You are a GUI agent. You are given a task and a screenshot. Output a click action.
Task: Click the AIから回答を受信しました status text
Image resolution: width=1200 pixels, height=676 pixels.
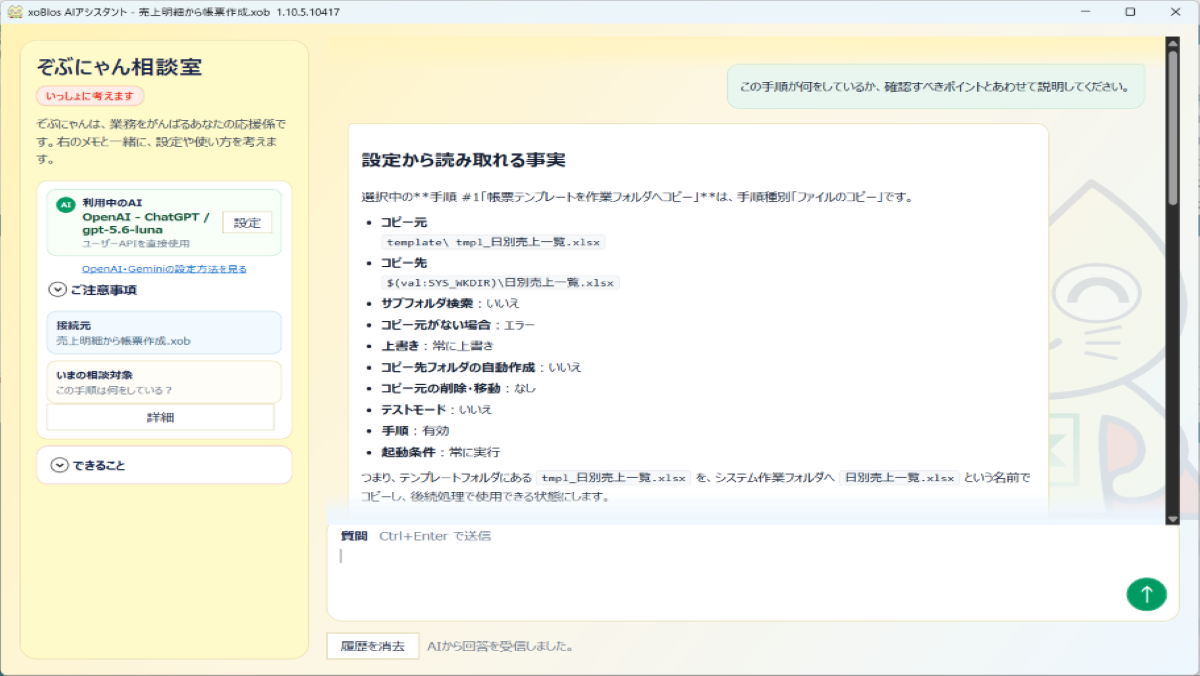[x=500, y=646]
